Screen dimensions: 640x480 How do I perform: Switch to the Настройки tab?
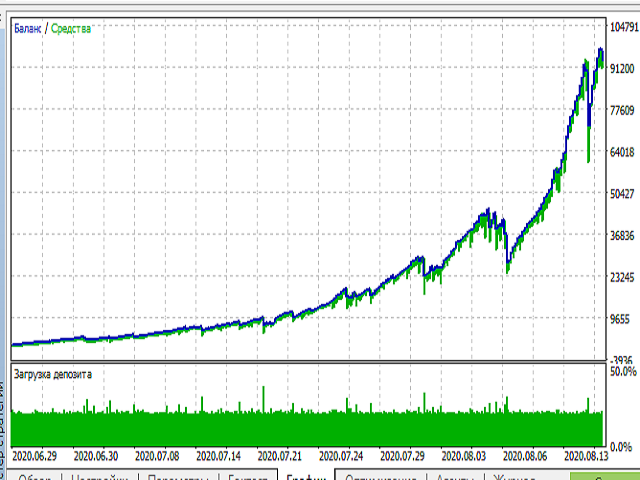[x=100, y=477]
